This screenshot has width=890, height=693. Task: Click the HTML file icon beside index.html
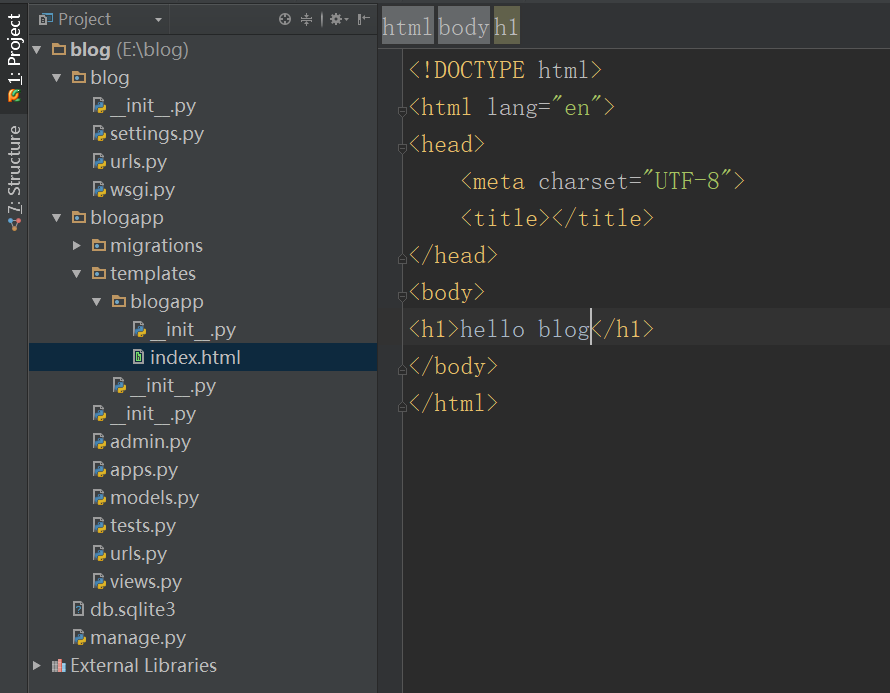pyautogui.click(x=138, y=356)
